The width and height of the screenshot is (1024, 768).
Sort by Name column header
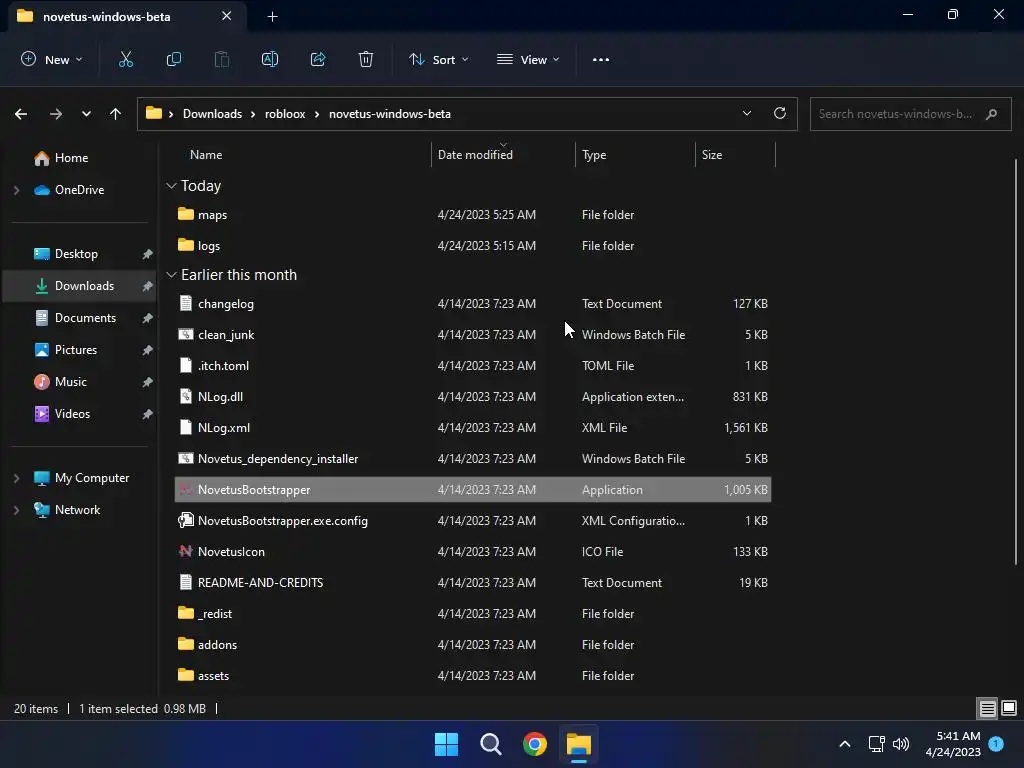[x=206, y=155]
